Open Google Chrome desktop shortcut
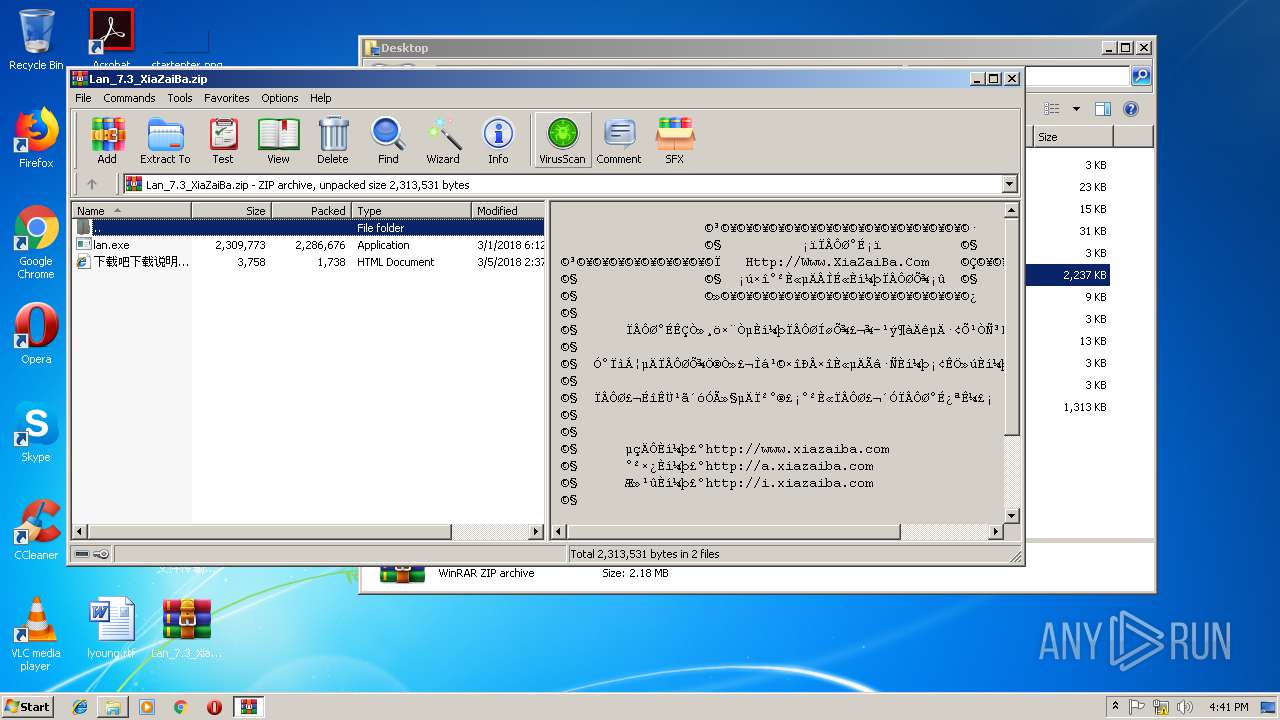Screen dimensions: 1280x720 36,243
